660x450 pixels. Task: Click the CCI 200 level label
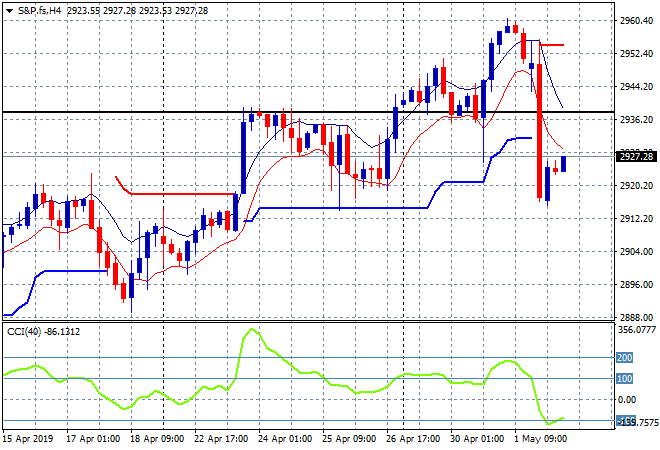click(x=624, y=358)
